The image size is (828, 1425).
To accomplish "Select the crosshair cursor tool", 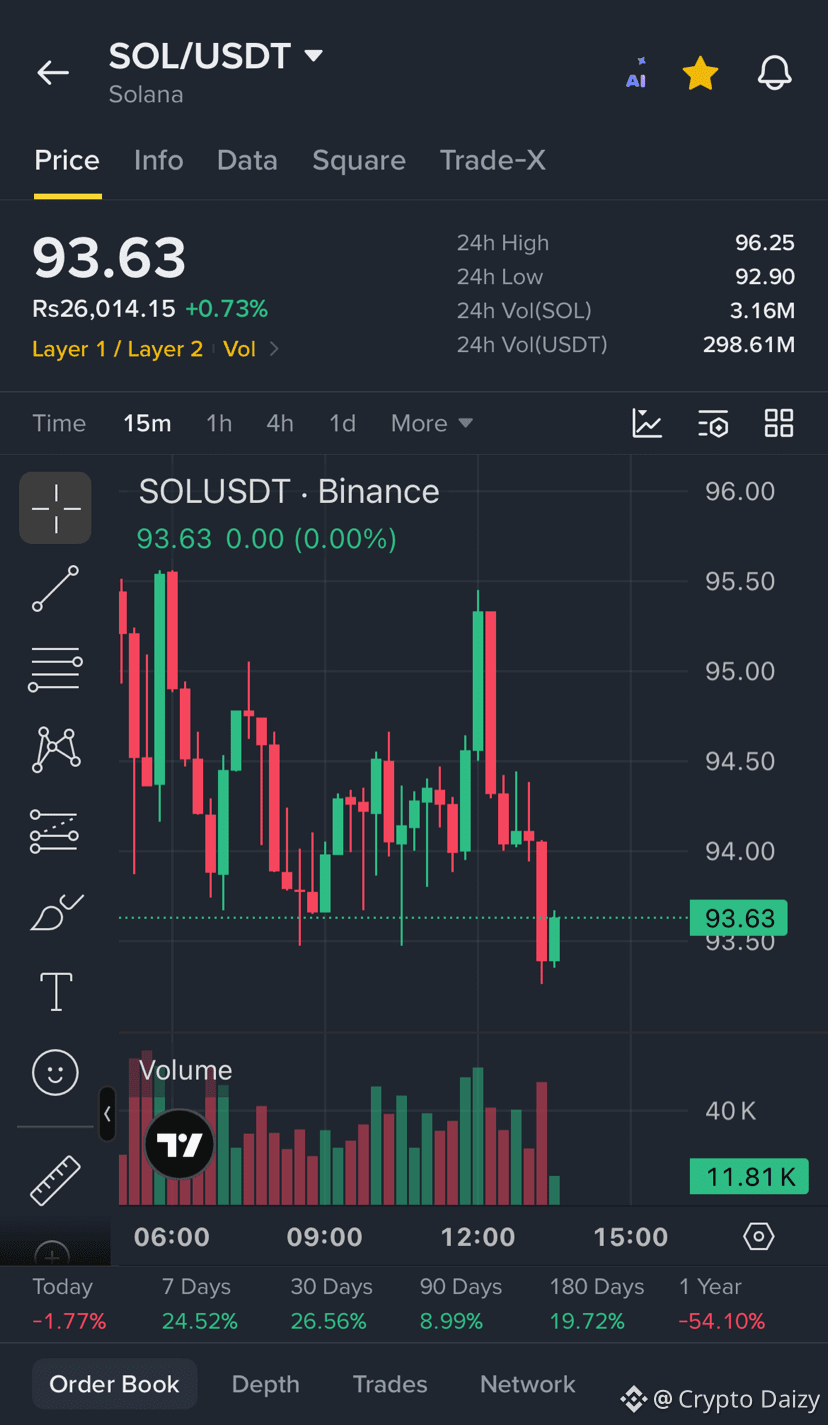I will point(55,508).
